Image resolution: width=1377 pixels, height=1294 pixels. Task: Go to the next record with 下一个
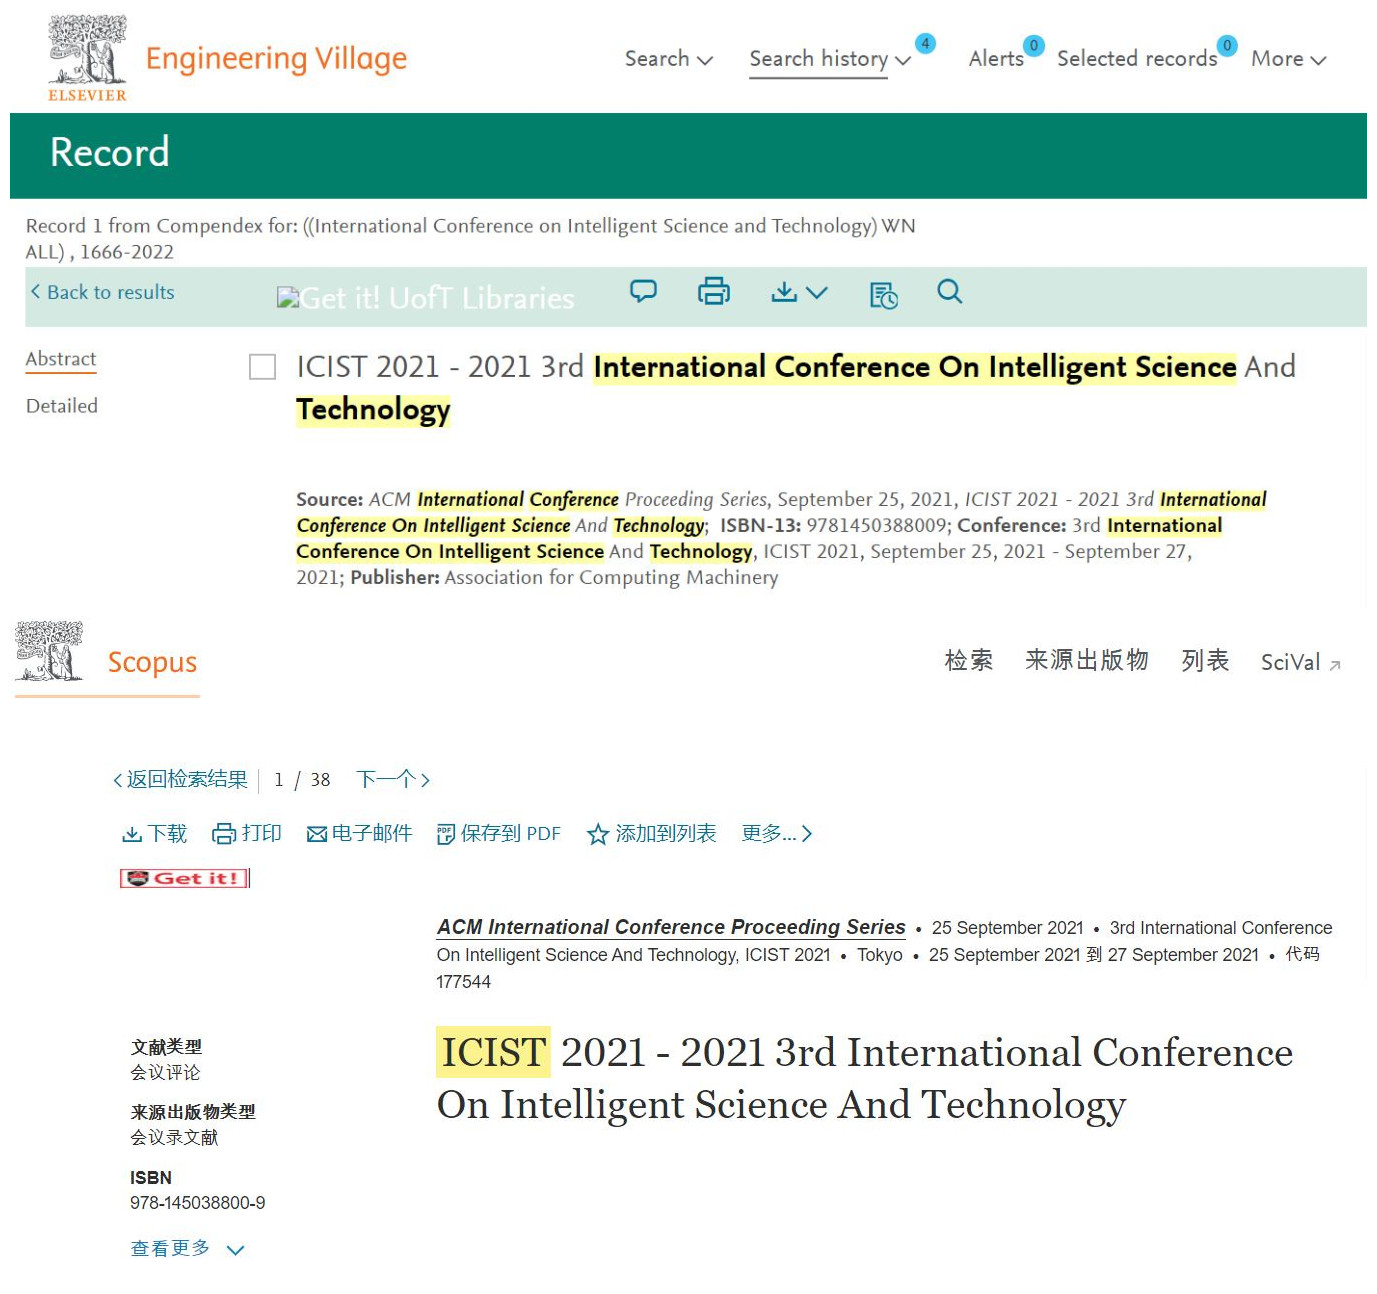[393, 780]
